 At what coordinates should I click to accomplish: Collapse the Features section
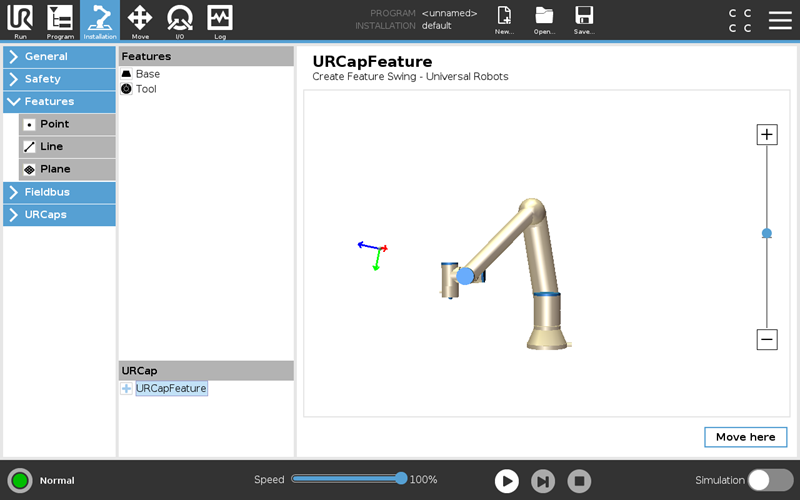click(x=59, y=102)
